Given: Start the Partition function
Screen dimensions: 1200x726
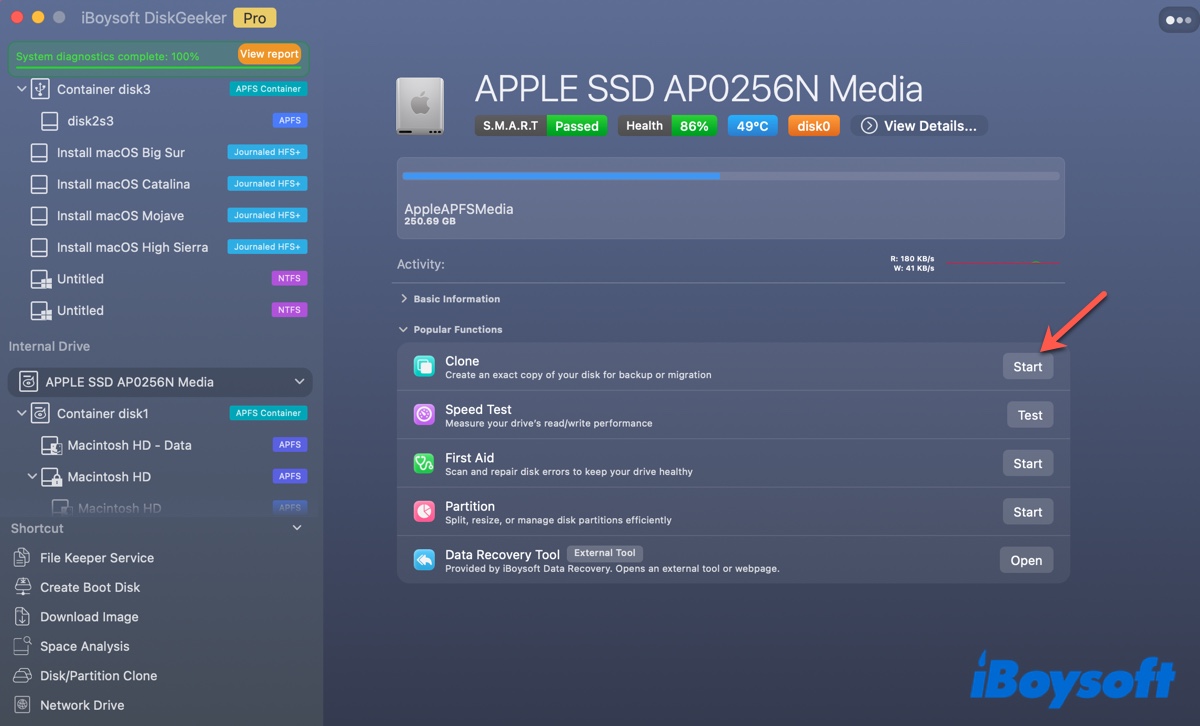Looking at the screenshot, I should coord(1028,512).
